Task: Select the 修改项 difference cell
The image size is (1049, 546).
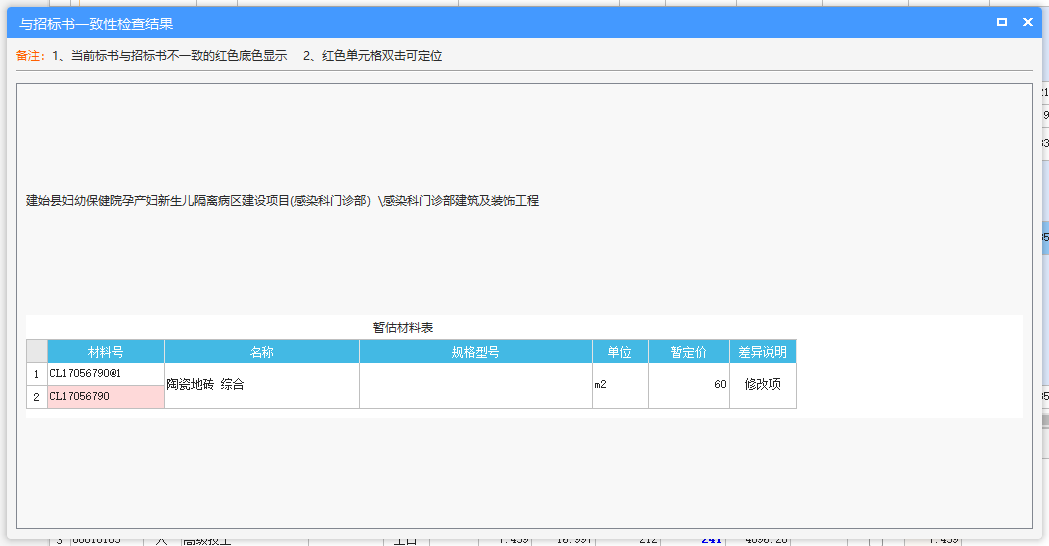Action: [763, 385]
